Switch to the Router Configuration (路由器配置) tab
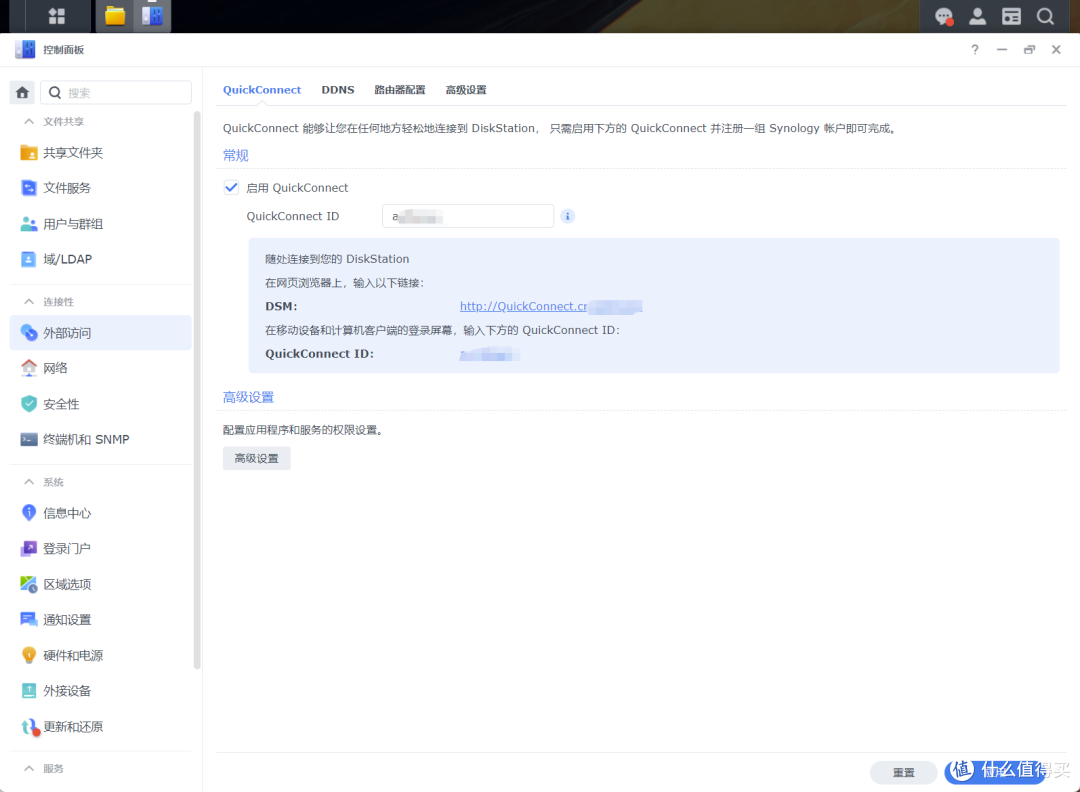 coord(399,90)
